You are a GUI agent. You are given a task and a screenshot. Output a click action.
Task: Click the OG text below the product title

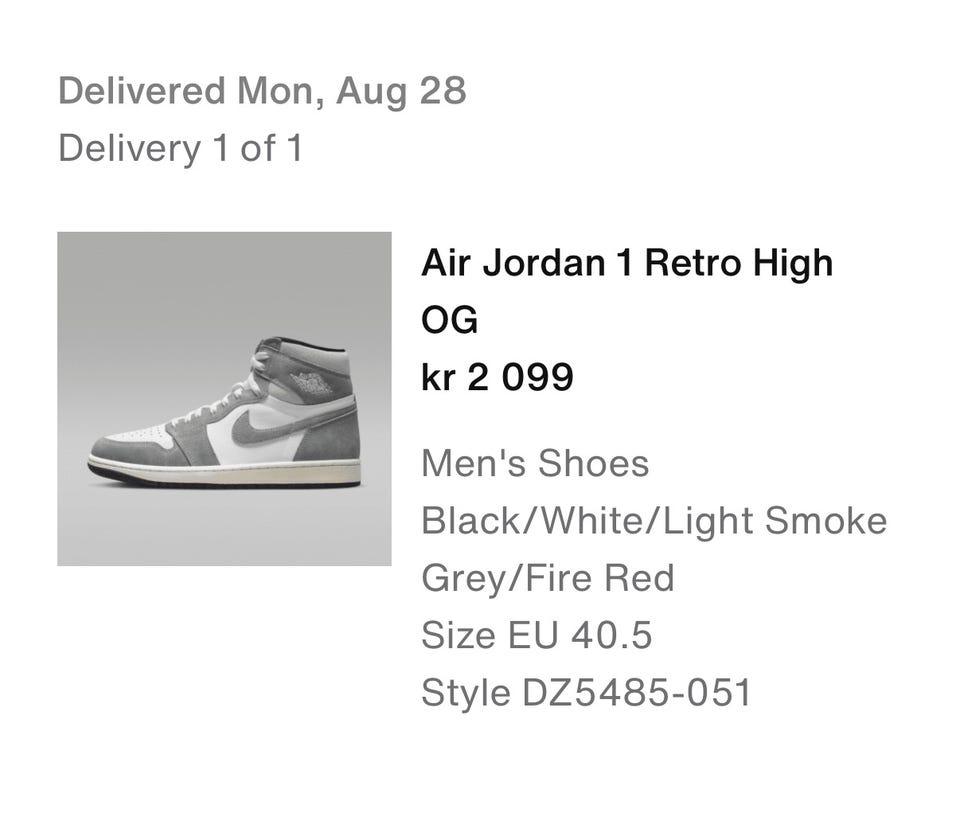coord(449,320)
